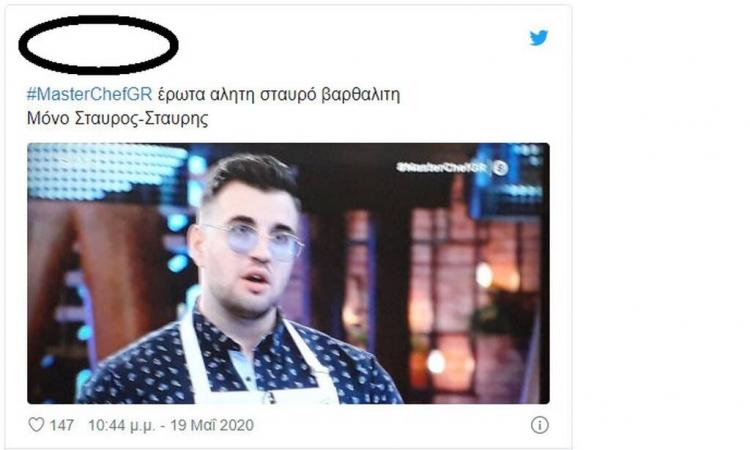The height and width of the screenshot is (450, 750).
Task: Click the 19 Μαΐ 2020 date
Action: (212, 425)
